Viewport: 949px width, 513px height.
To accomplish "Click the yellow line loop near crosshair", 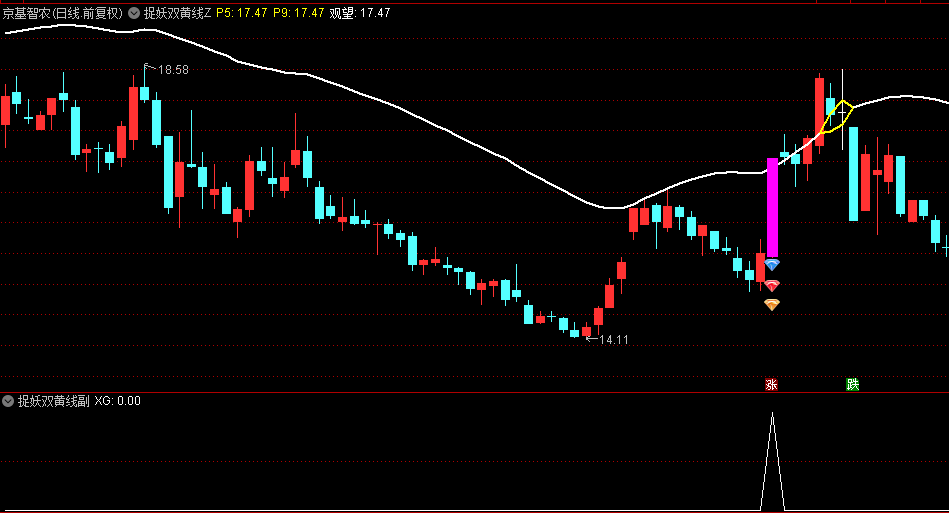I will click(837, 117).
